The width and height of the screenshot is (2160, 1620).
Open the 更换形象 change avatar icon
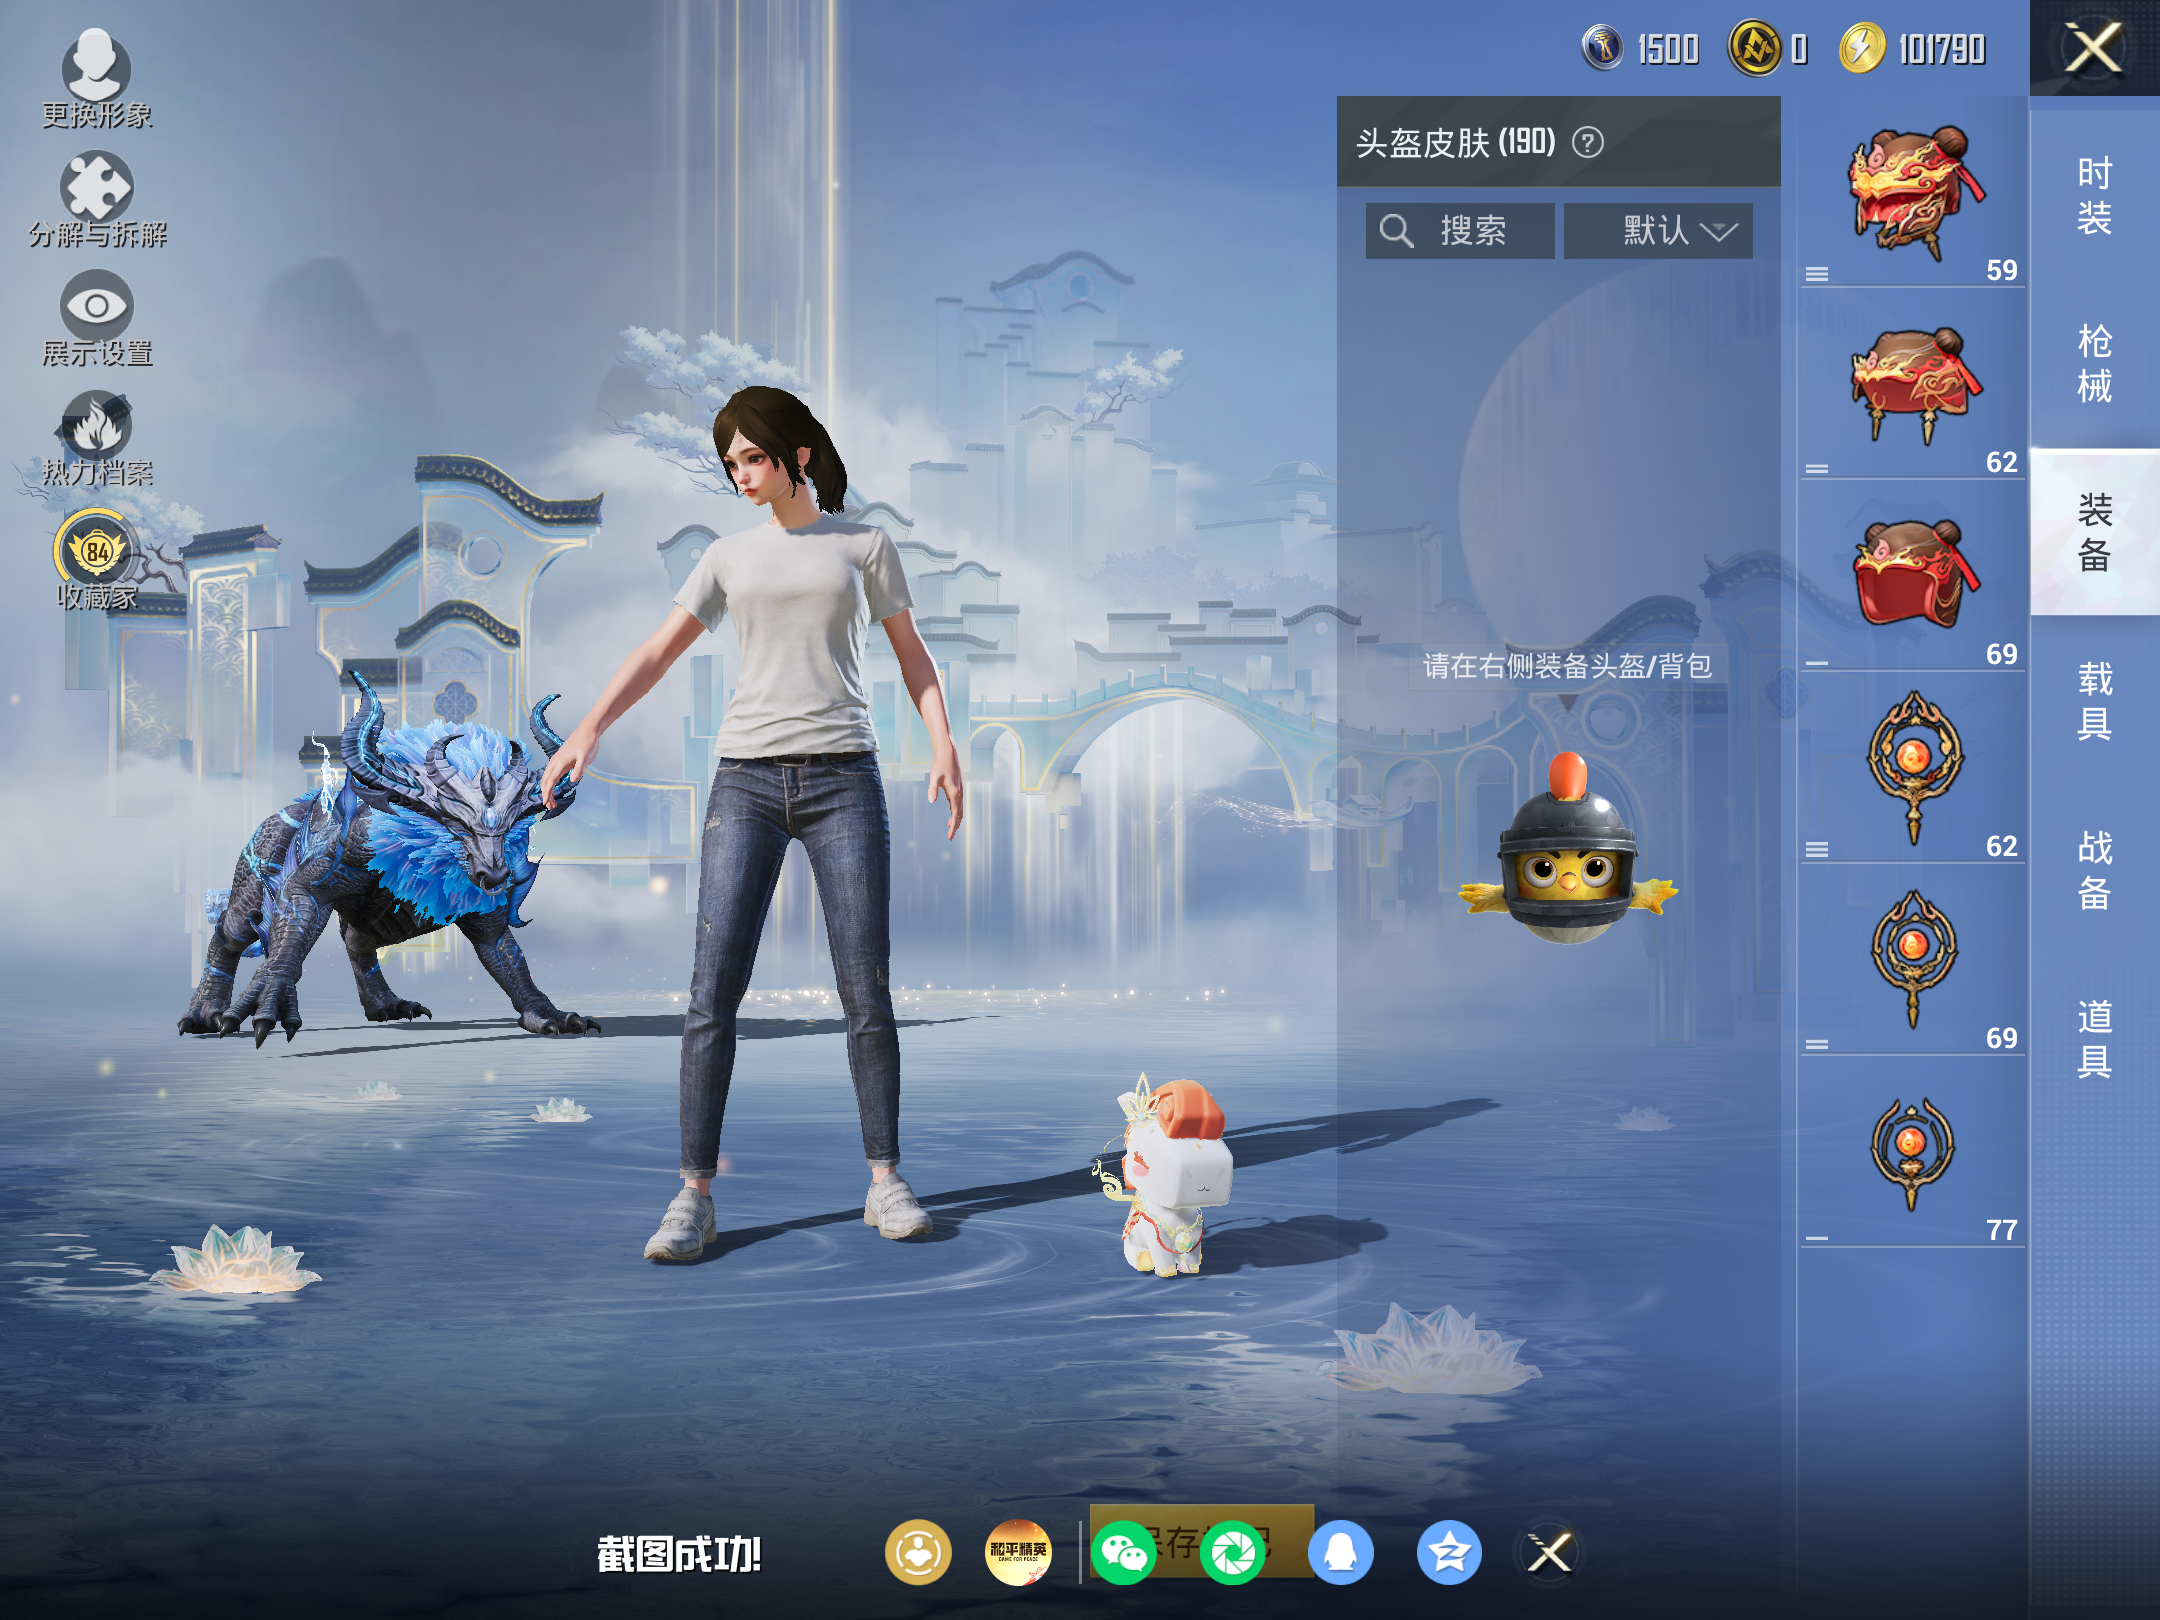point(96,79)
